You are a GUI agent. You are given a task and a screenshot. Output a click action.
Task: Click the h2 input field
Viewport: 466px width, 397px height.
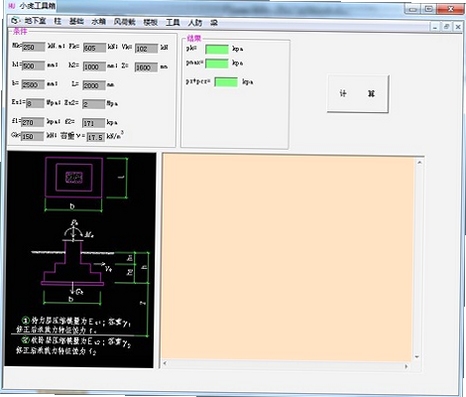tap(94, 66)
